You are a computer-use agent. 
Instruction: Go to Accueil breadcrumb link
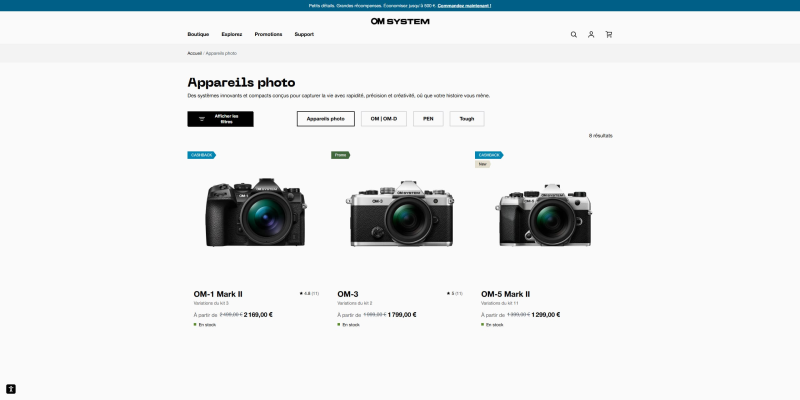click(x=194, y=53)
